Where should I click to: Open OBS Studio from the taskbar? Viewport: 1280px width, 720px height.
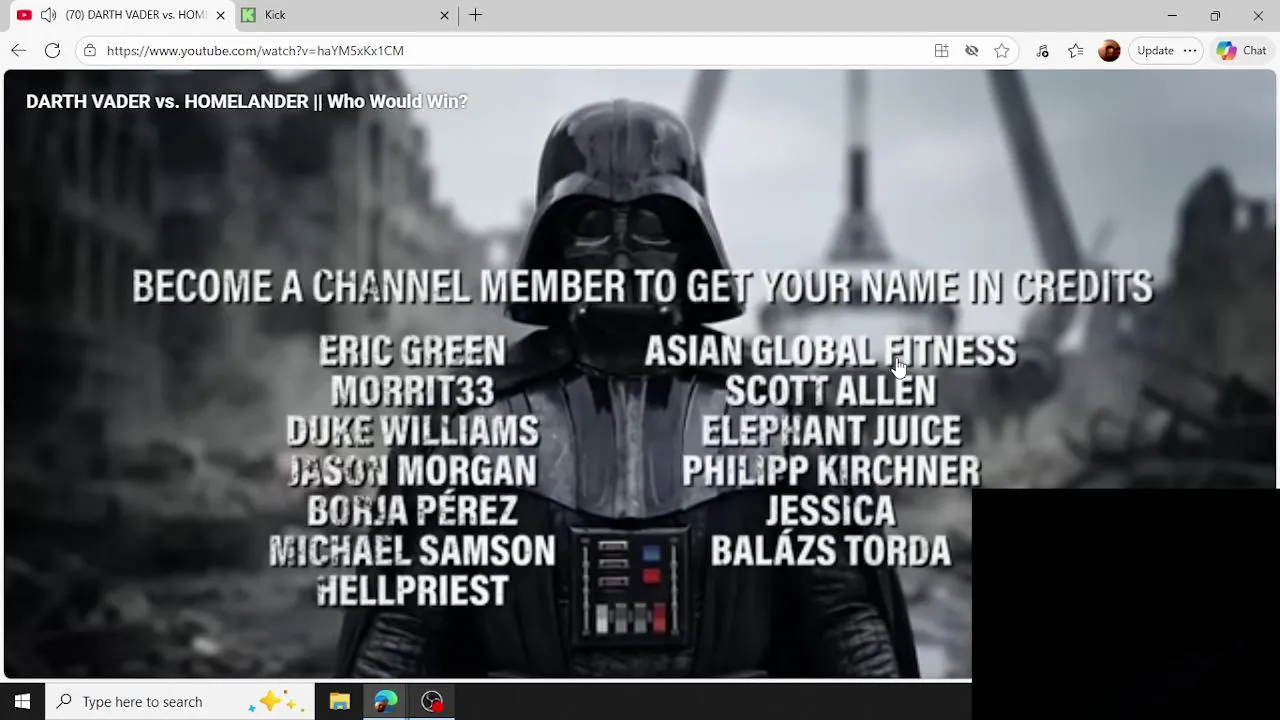[x=432, y=702]
